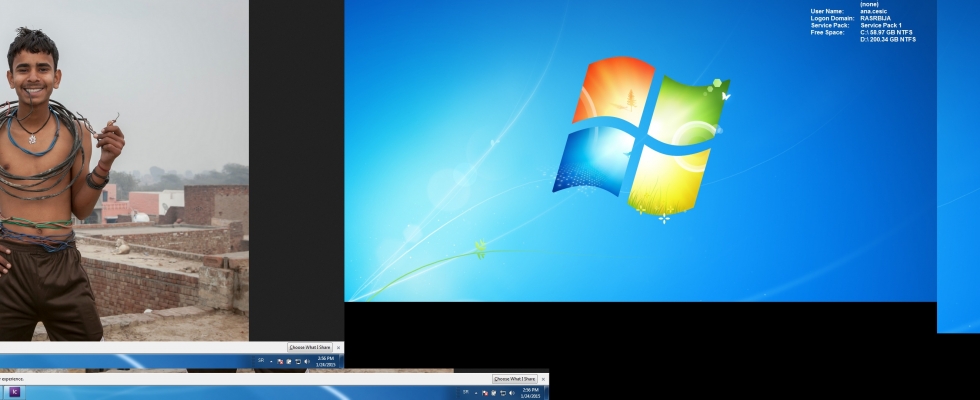Open Action Center flag in lower taskbar
Viewport: 980px width, 400px height.
pos(486,393)
